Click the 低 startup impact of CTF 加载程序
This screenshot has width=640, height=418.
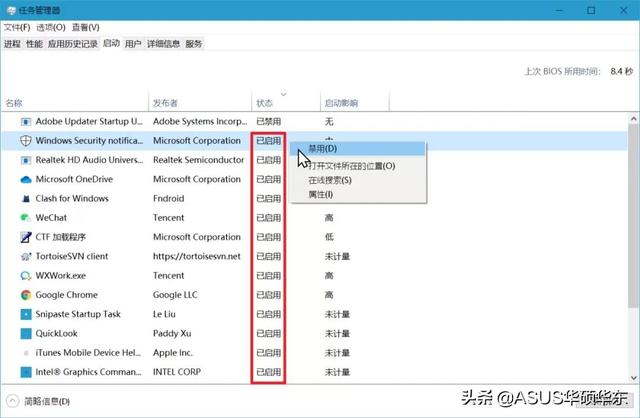(329, 237)
